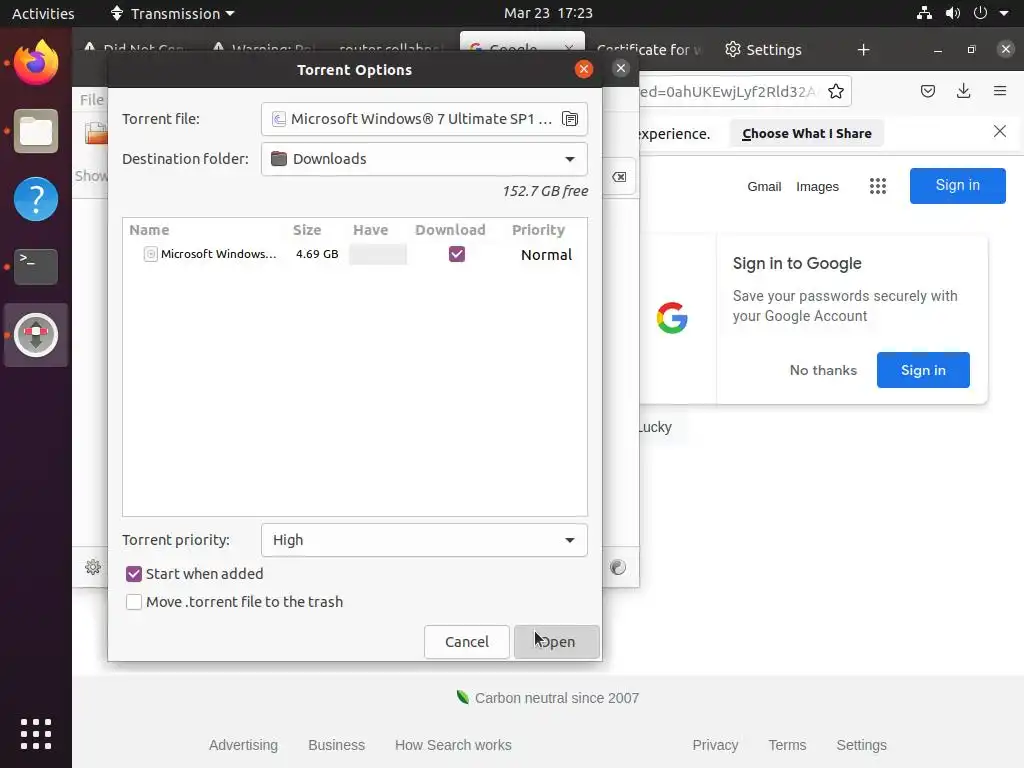The width and height of the screenshot is (1024, 768).
Task: Open the network status tray icon
Action: click(x=924, y=13)
